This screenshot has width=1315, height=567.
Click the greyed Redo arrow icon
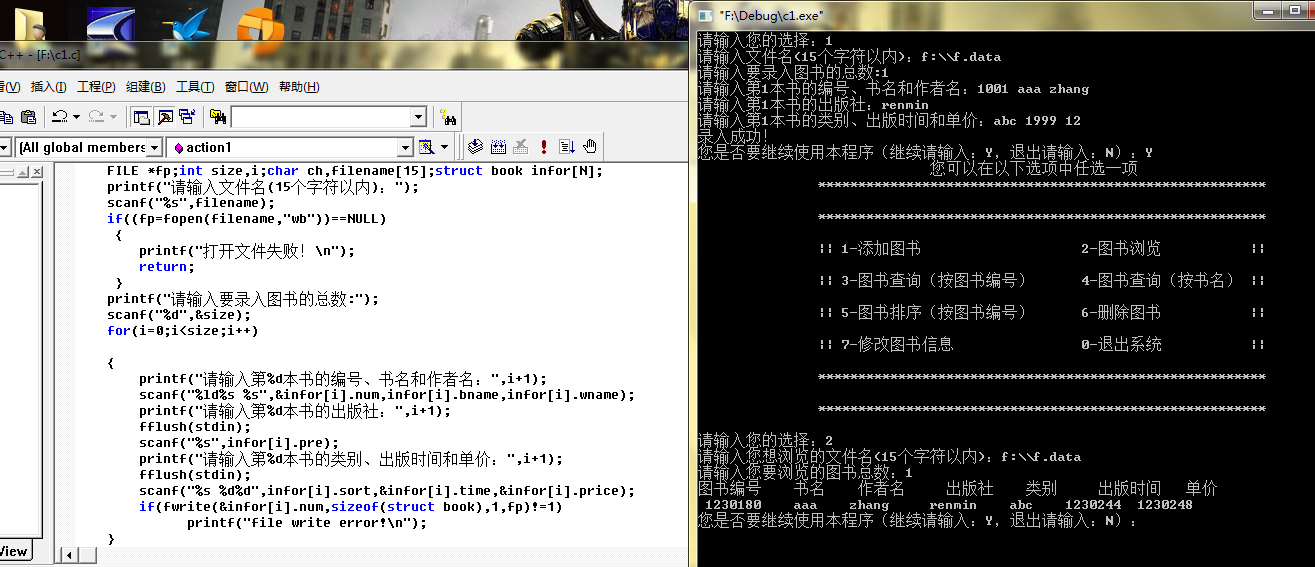97,117
